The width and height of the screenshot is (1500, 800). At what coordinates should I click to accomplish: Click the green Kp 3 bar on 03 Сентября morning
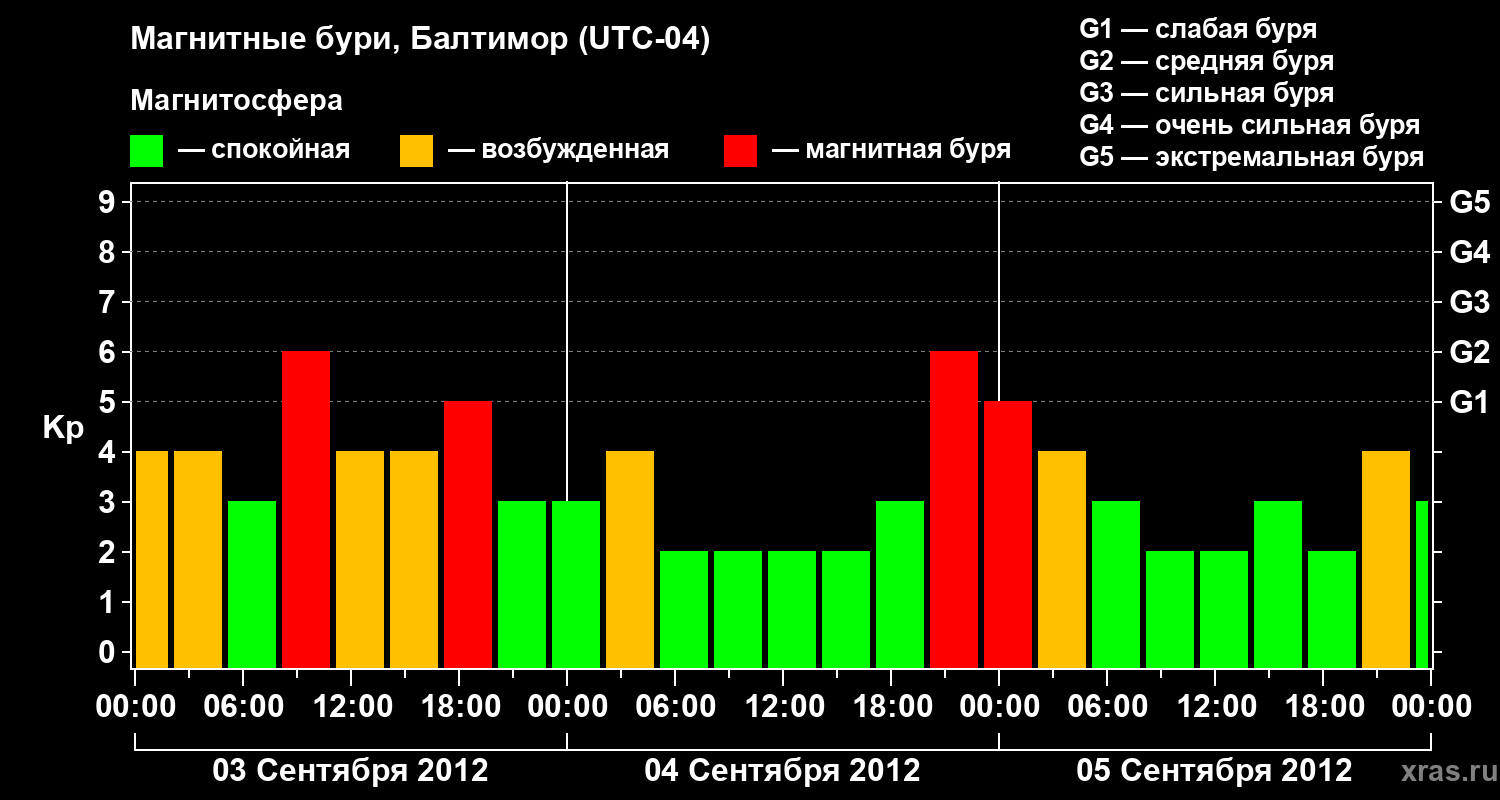click(252, 584)
